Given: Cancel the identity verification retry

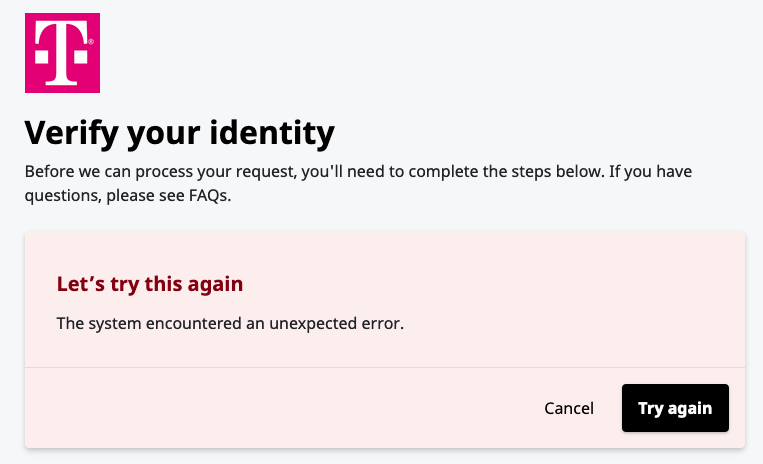Looking at the screenshot, I should (569, 408).
